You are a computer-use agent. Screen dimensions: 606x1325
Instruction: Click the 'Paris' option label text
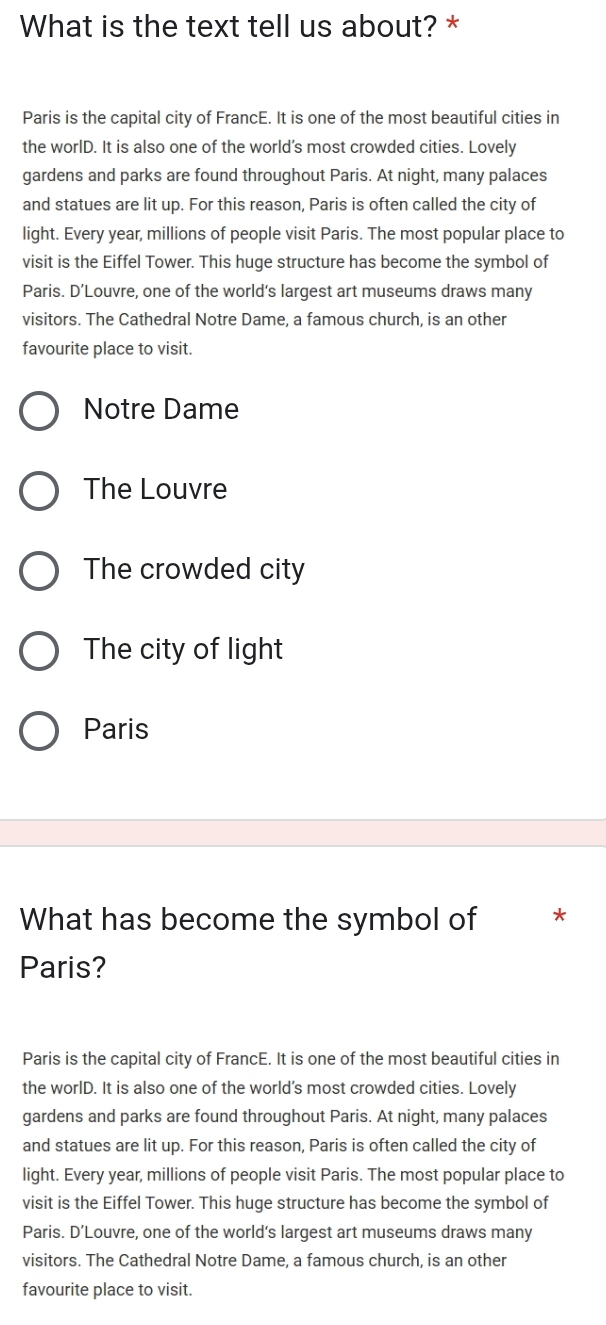point(117,729)
